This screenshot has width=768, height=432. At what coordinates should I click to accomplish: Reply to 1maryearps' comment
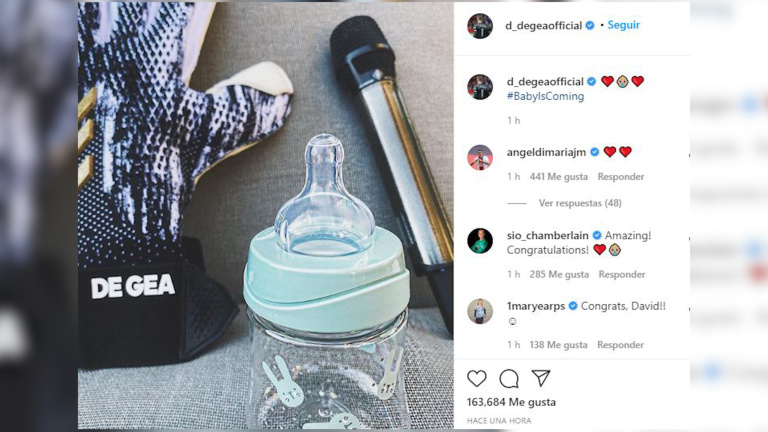[620, 345]
